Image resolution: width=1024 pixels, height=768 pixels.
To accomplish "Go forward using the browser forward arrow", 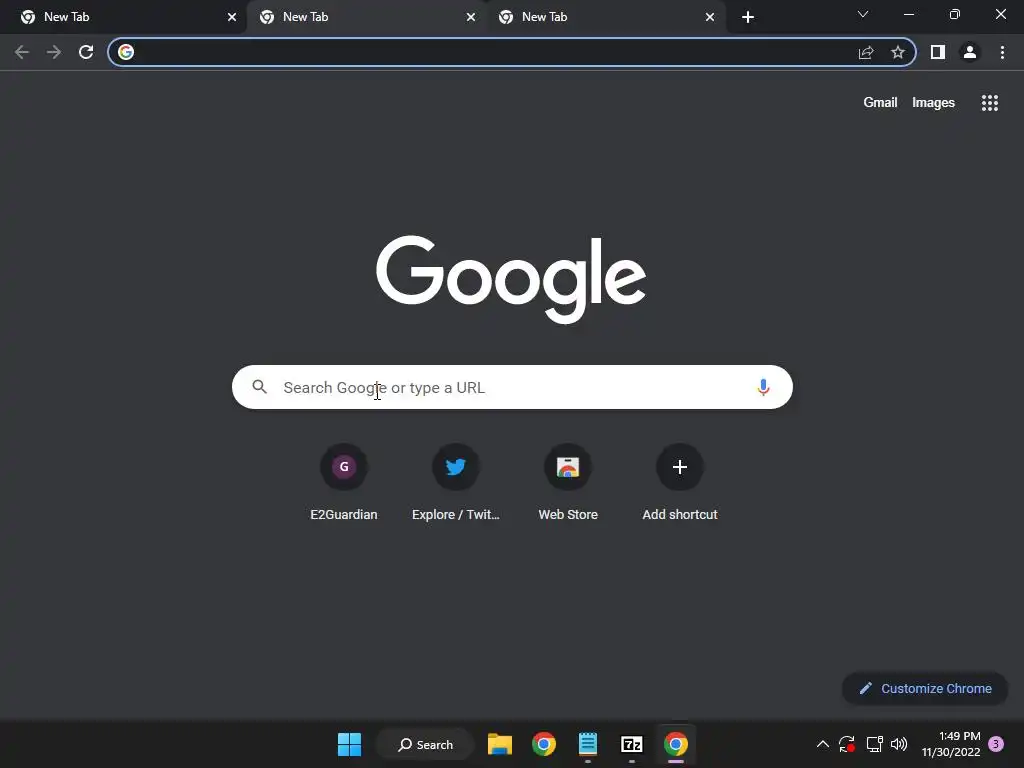I will pyautogui.click(x=54, y=52).
